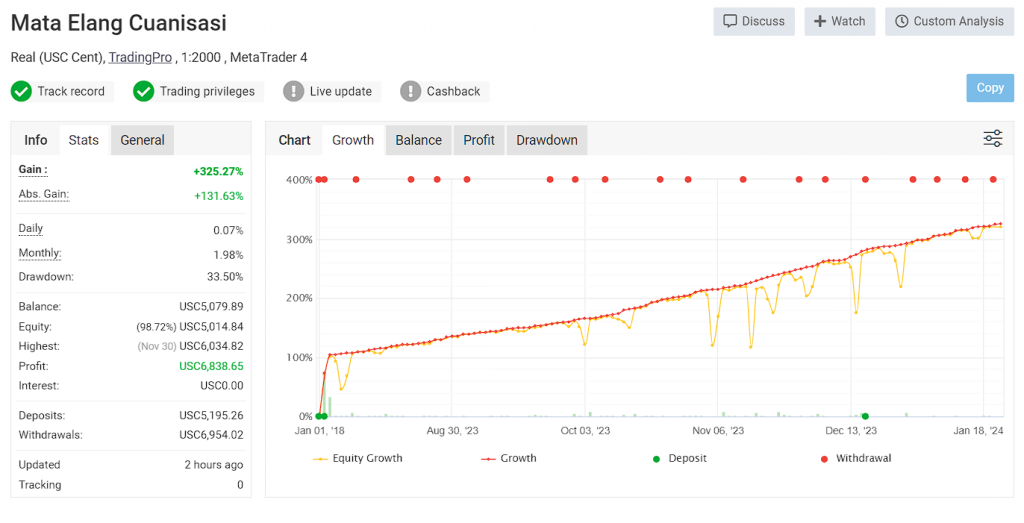Switch to the Drawdown chart tab
1024x523 pixels.
click(x=546, y=140)
